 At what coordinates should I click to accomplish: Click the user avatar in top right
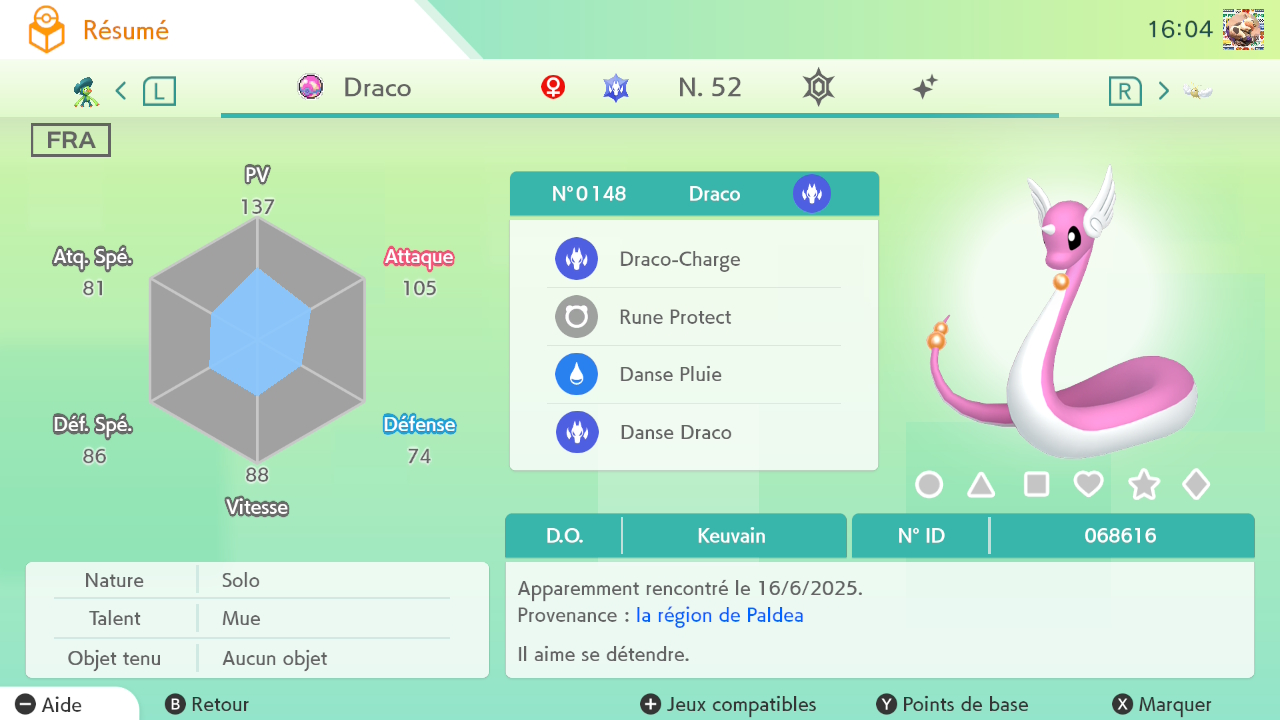point(1243,29)
